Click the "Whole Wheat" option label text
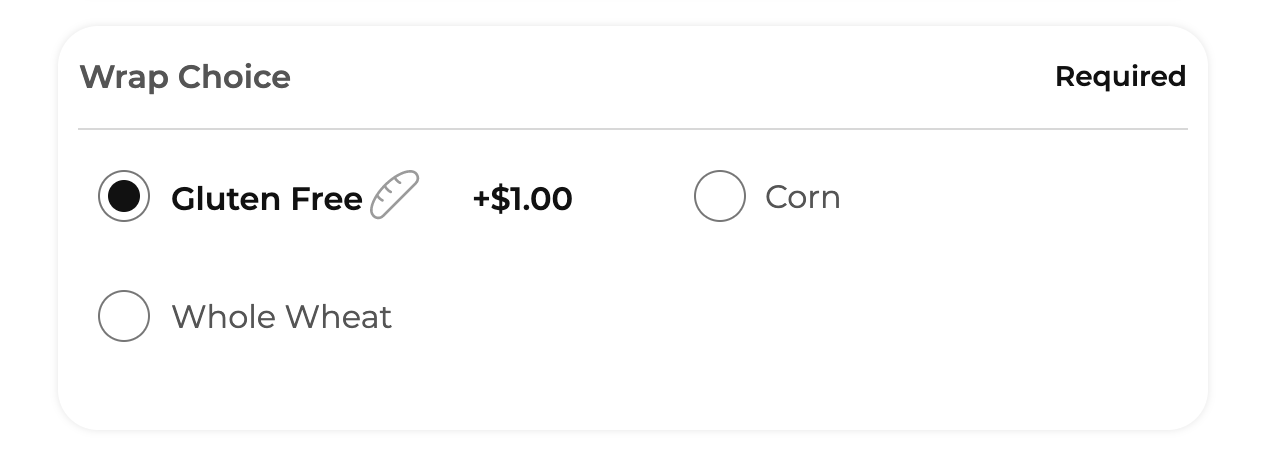 point(281,317)
